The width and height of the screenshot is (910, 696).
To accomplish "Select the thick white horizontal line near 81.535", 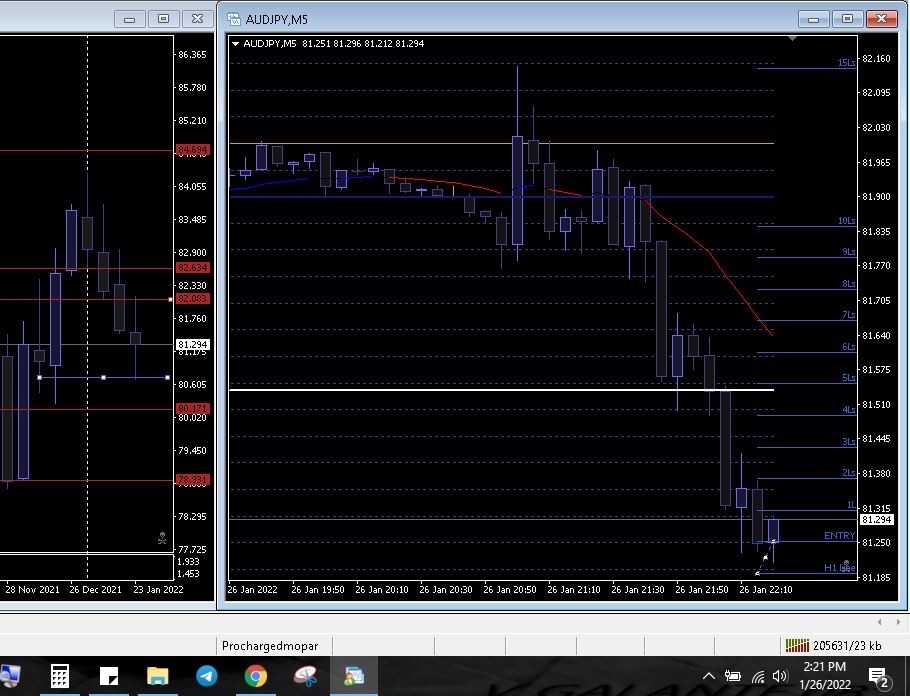I will pos(501,390).
